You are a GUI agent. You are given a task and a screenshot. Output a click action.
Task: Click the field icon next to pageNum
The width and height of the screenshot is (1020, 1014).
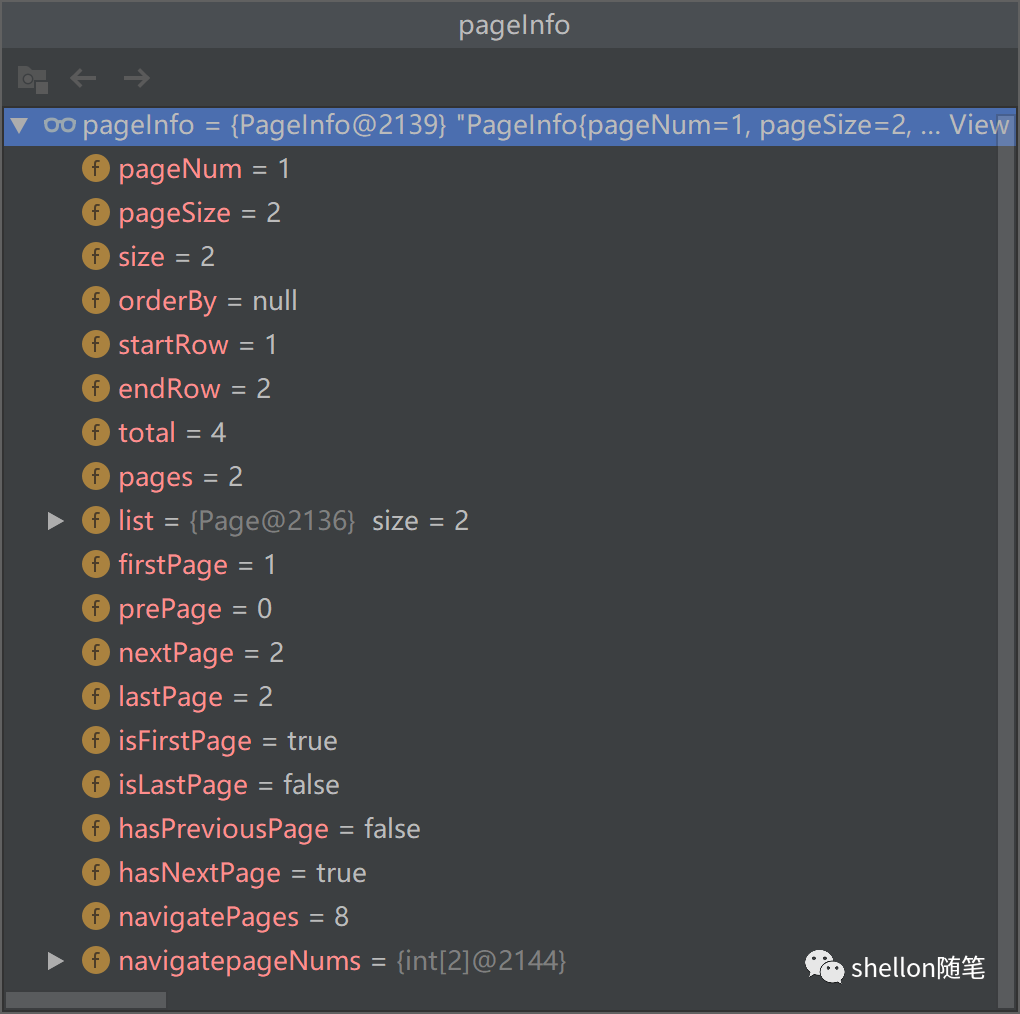[95, 169]
